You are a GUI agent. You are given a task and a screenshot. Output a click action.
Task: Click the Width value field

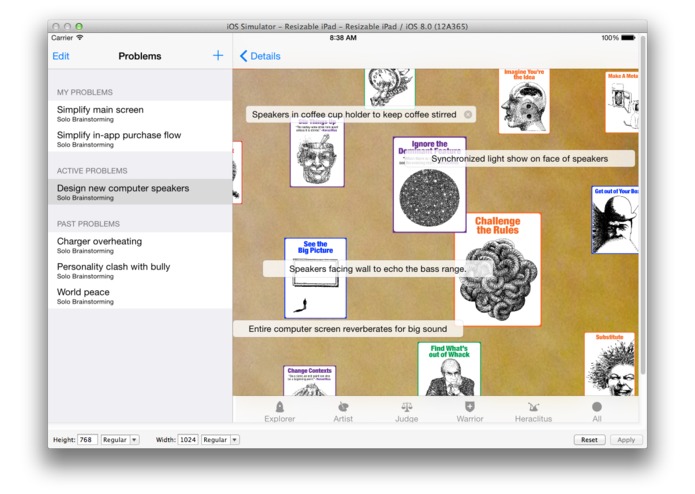pyautogui.click(x=188, y=440)
